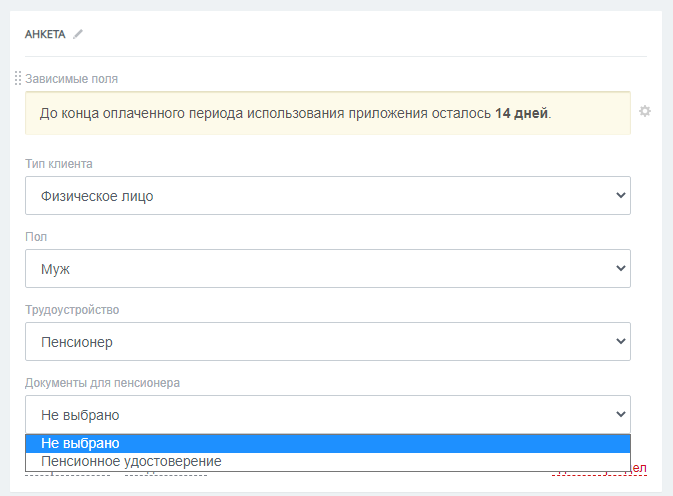Click the drag handle next to Зависимые поля

(18, 79)
